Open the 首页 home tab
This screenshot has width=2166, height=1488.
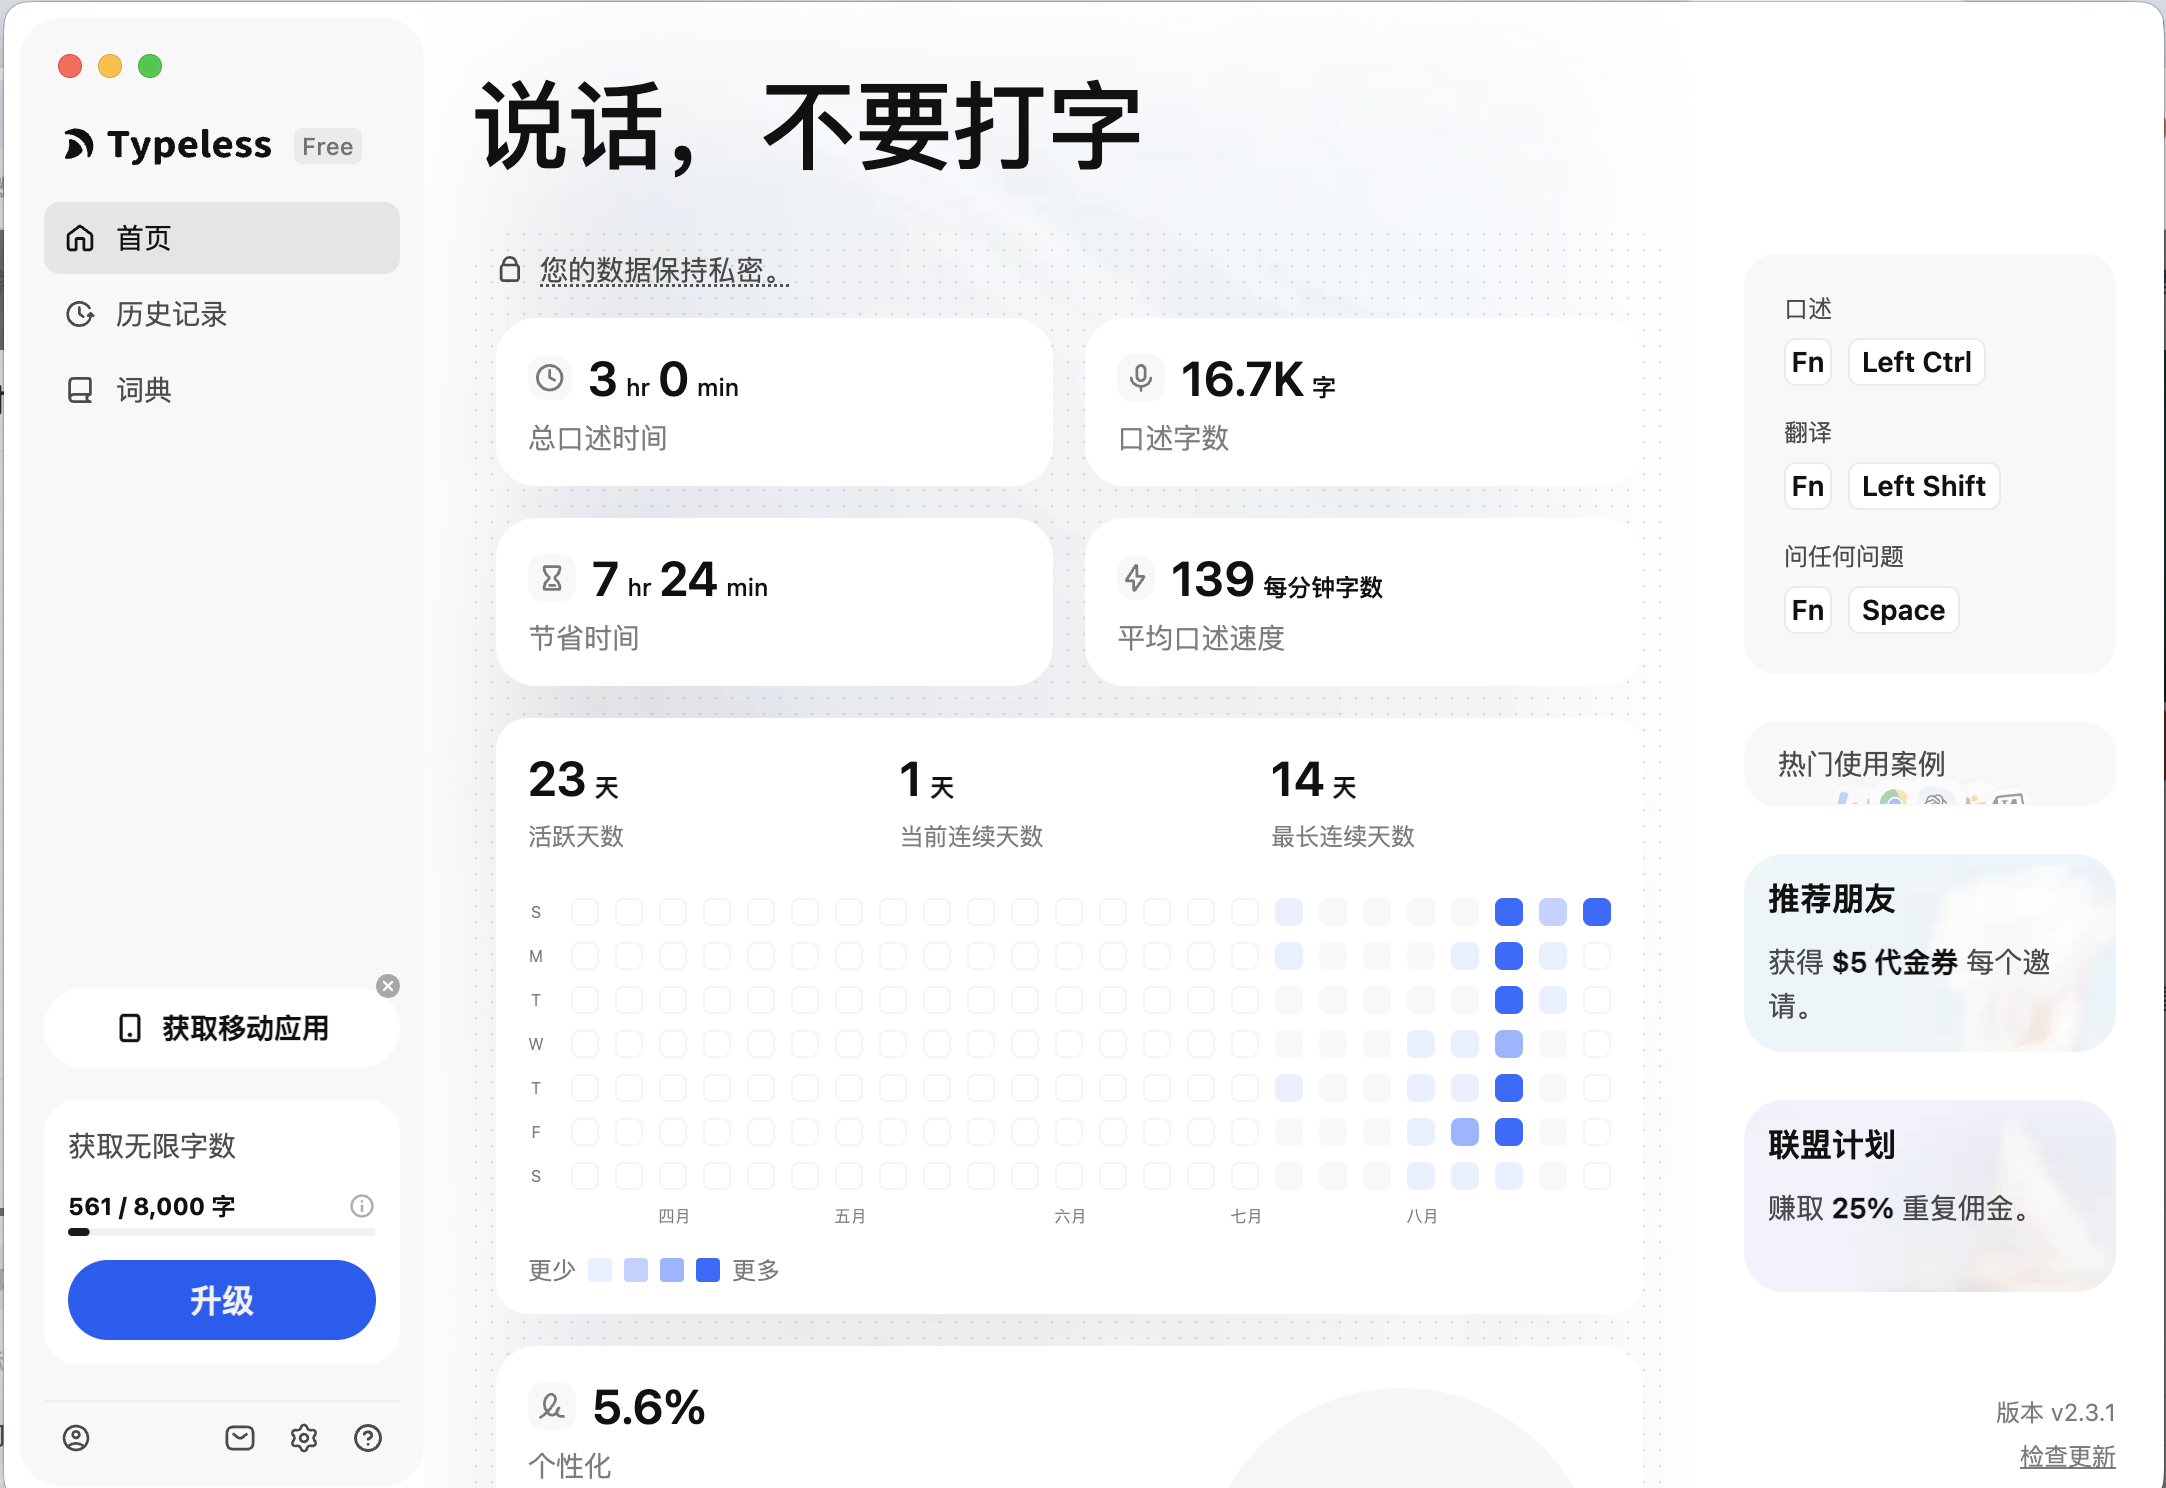[x=222, y=238]
